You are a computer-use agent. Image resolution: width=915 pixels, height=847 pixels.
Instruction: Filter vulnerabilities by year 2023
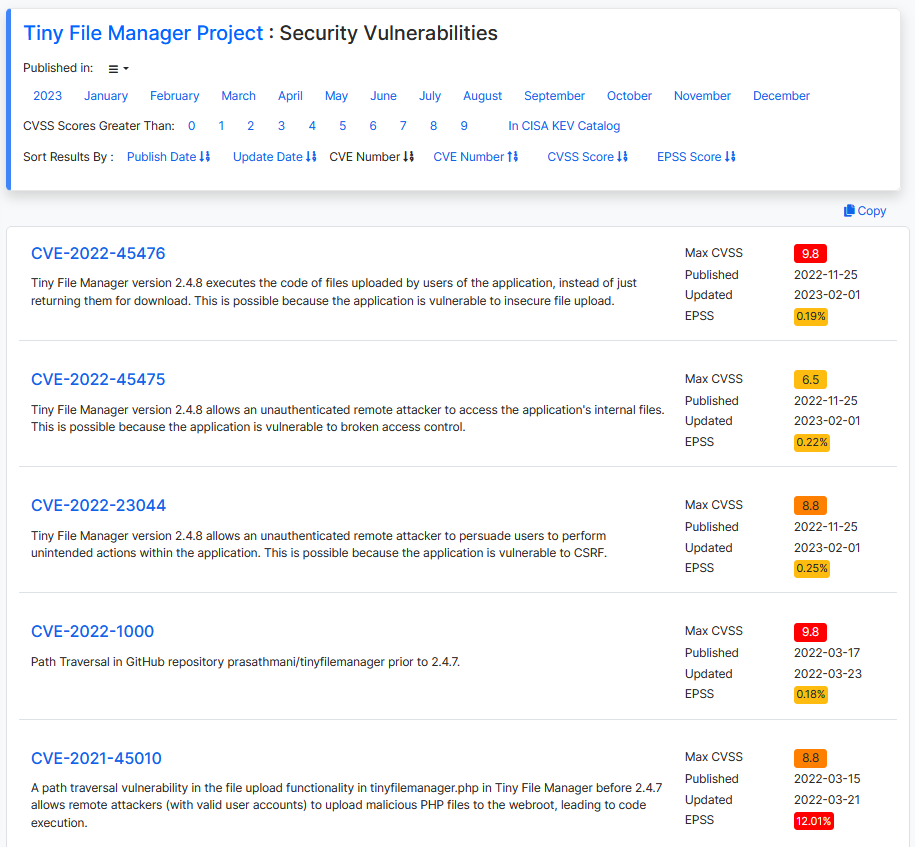47,96
